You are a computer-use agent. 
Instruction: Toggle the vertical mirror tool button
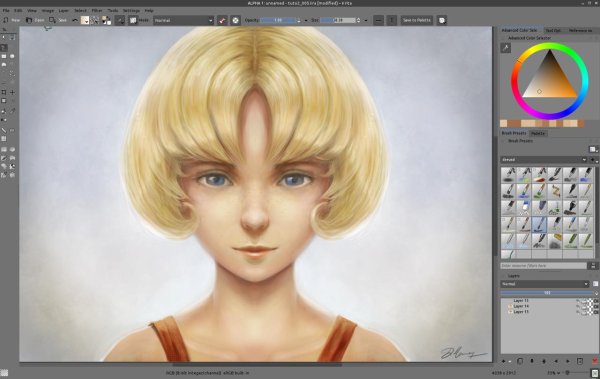click(391, 20)
